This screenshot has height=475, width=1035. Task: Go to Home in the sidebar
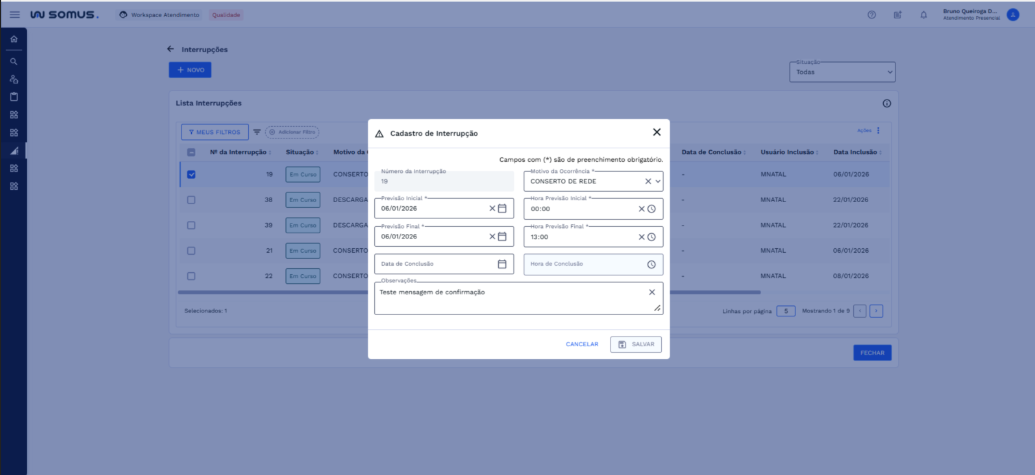[14, 39]
